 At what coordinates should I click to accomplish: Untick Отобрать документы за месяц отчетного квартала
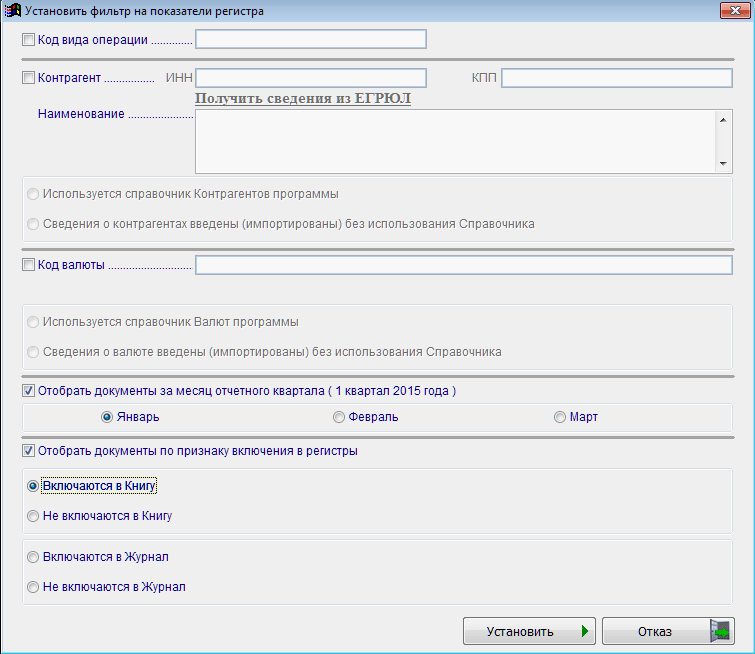click(28, 391)
